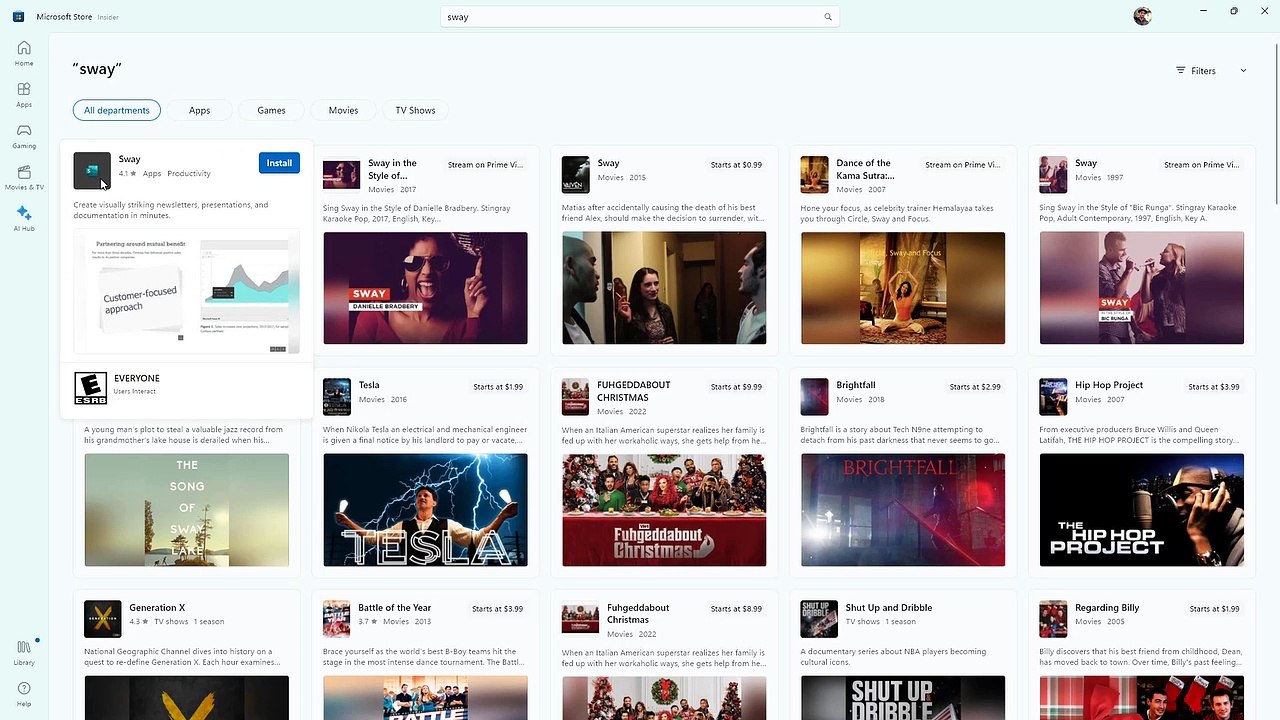
Task: Open the Library in the sidebar
Action: [x=24, y=652]
